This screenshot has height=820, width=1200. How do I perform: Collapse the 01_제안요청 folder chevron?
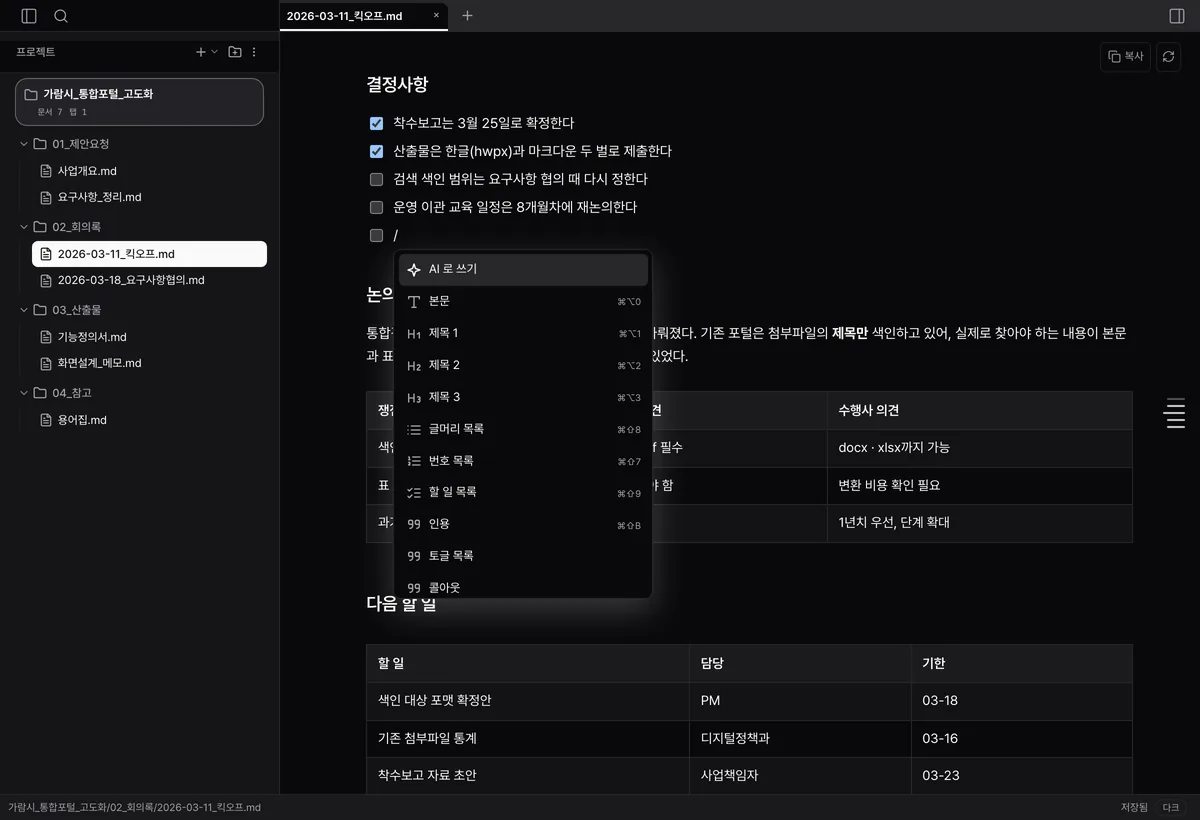[x=24, y=144]
